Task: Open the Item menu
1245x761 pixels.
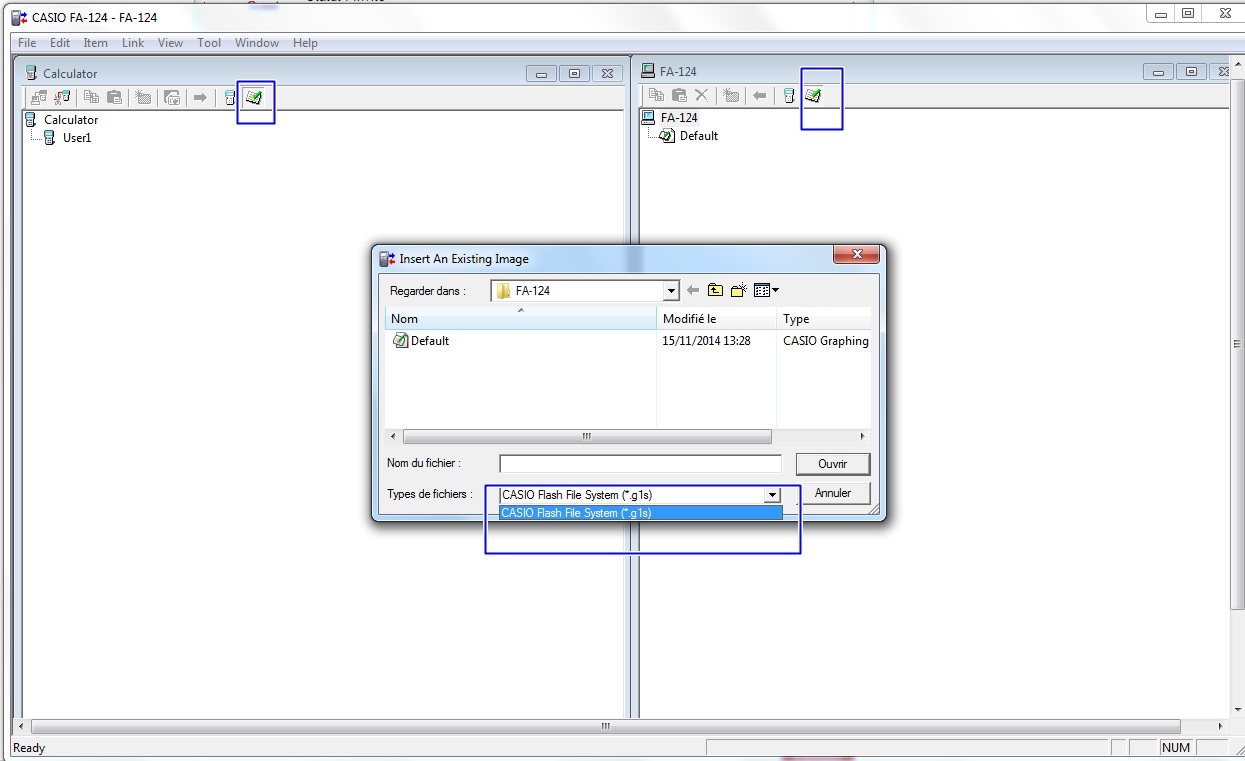Action: [x=96, y=43]
